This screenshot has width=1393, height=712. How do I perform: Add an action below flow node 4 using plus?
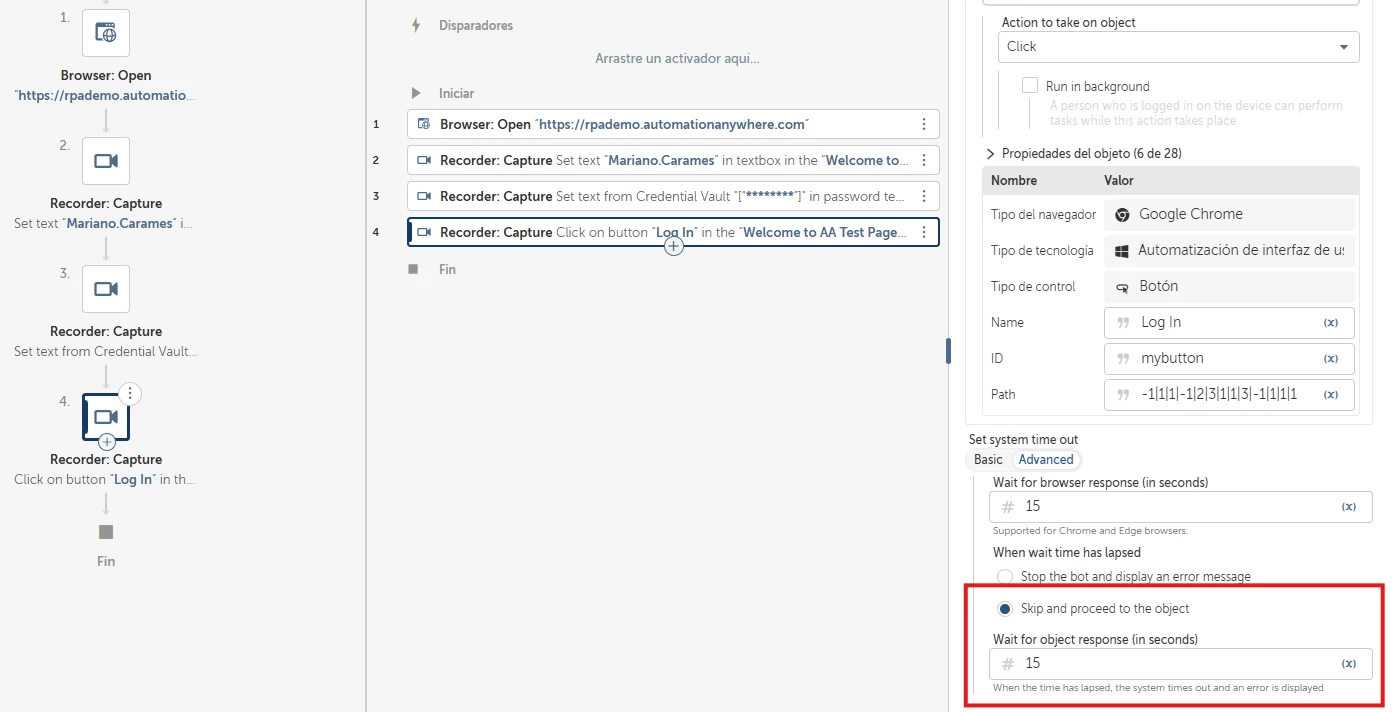[107, 442]
